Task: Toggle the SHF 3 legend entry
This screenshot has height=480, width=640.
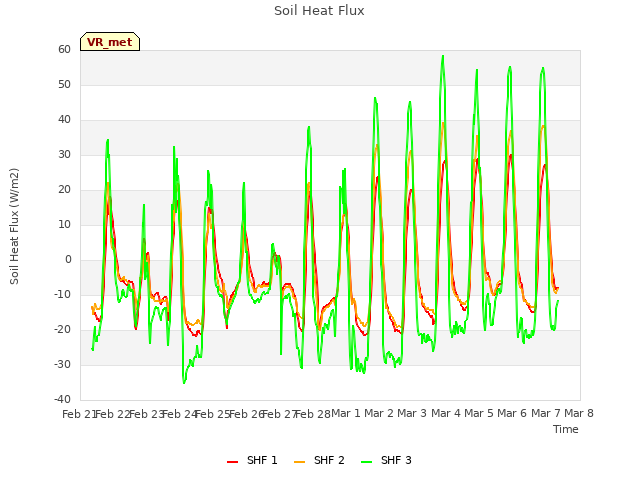Action: pos(386,460)
